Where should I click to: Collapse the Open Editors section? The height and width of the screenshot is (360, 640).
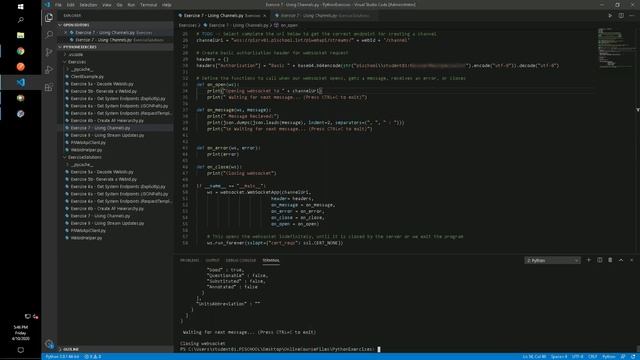pyautogui.click(x=116, y=25)
